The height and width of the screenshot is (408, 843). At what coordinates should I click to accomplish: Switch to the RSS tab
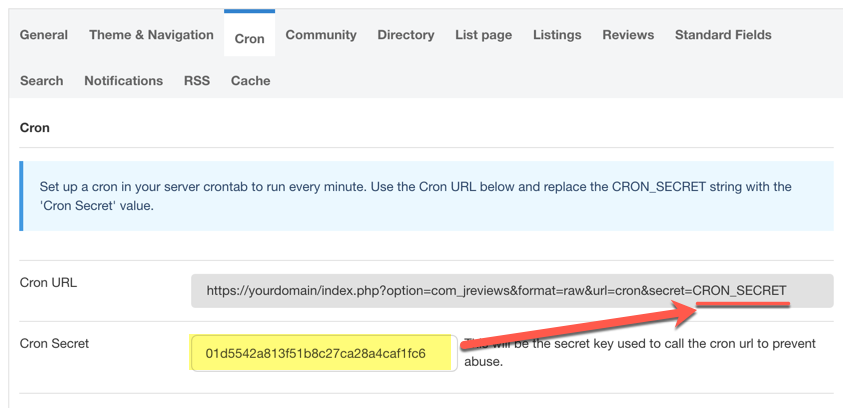tap(197, 81)
